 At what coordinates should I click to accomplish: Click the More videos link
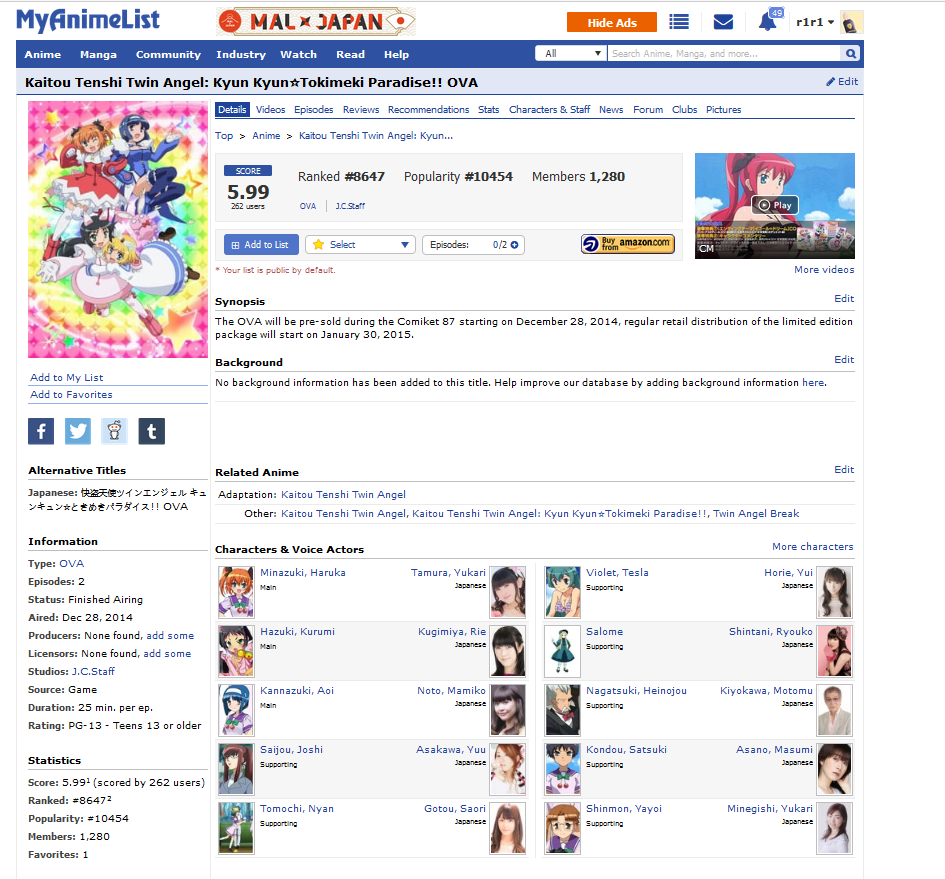pos(824,269)
